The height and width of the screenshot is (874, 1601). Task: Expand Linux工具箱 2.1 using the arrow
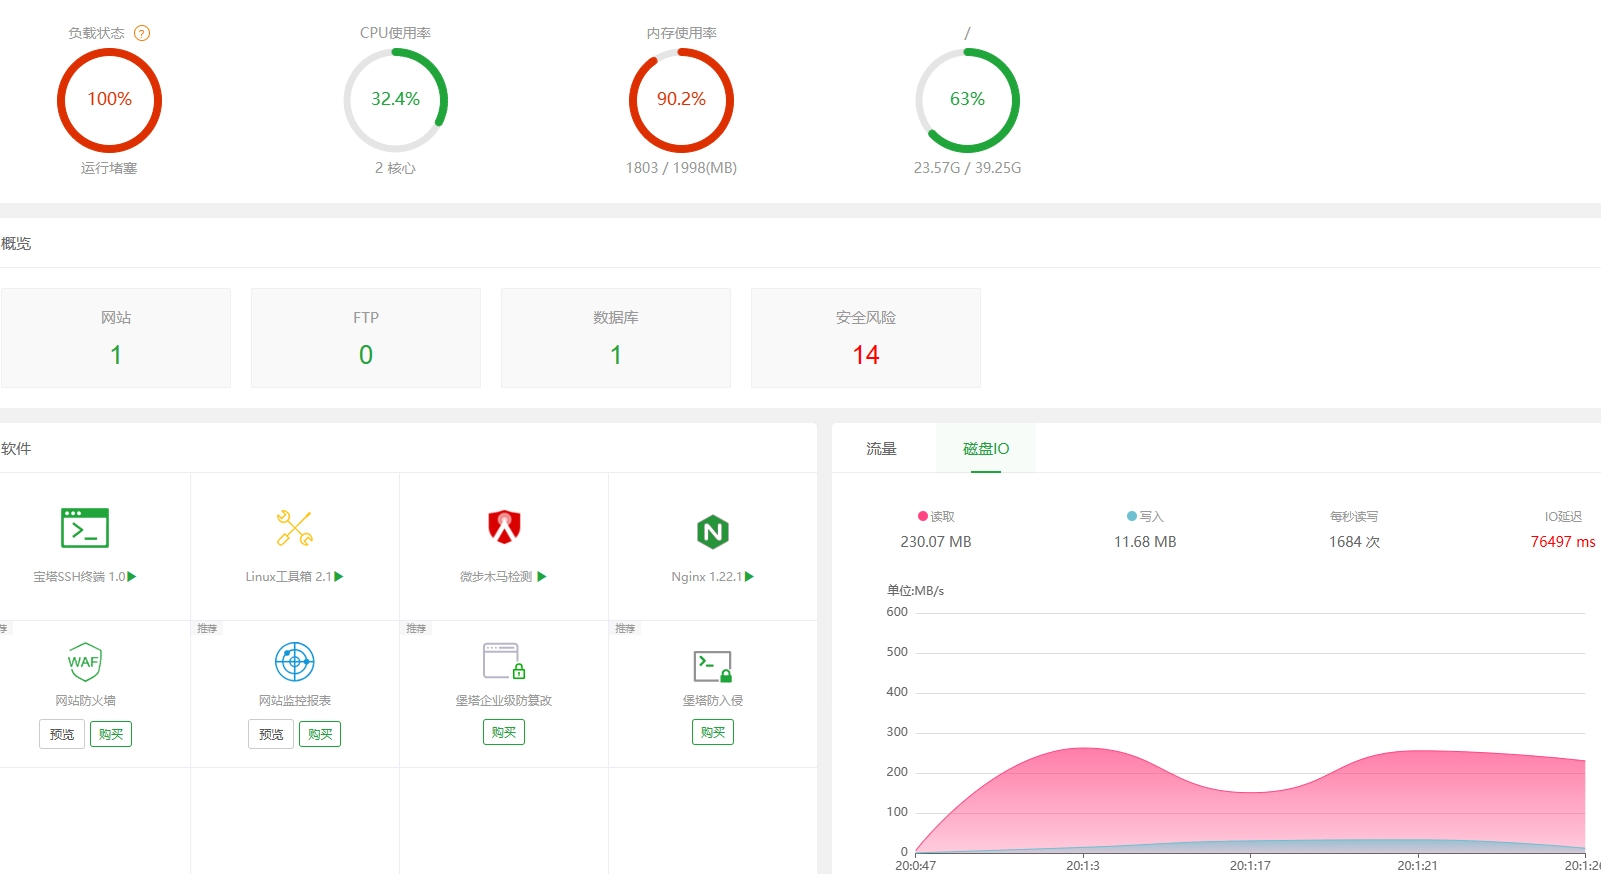click(339, 576)
